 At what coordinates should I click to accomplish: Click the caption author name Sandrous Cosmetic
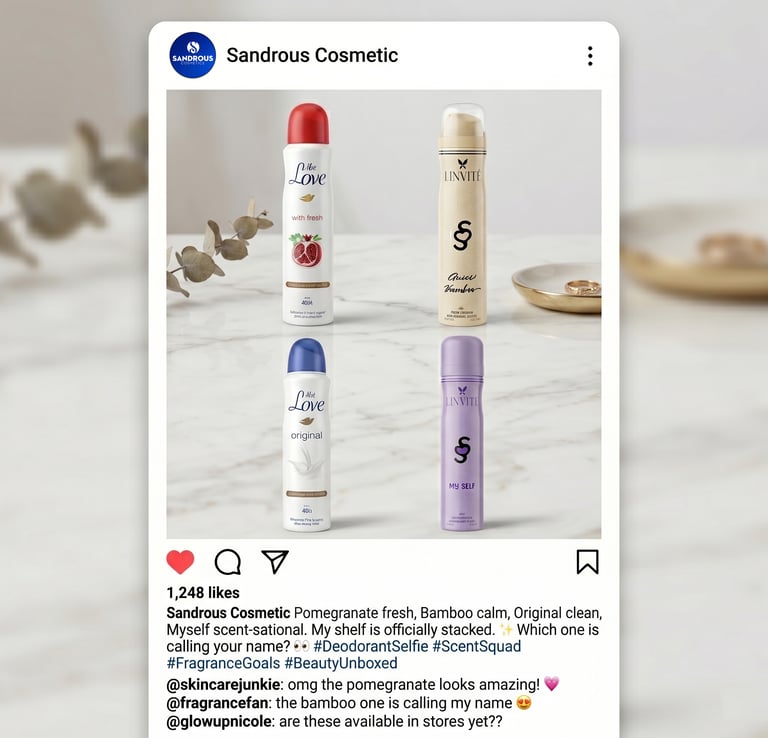click(228, 613)
